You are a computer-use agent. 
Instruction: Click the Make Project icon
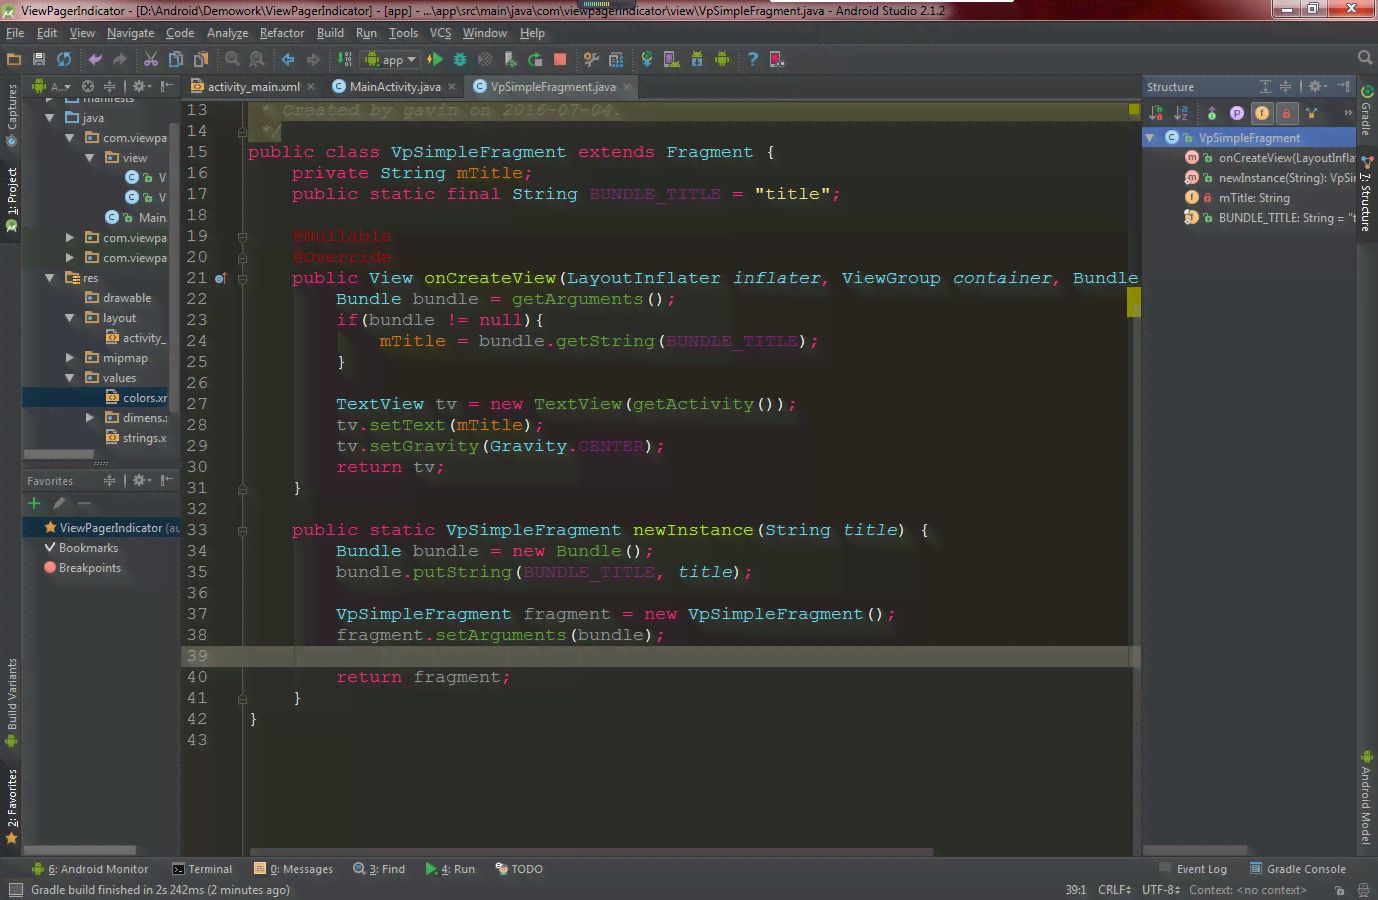pyautogui.click(x=345, y=60)
